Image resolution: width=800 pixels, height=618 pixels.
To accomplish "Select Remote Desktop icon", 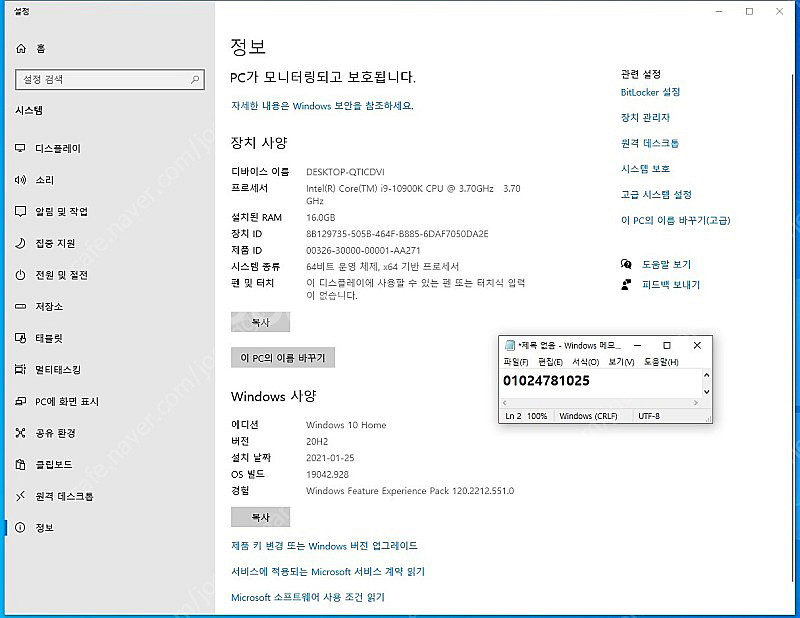I will 20,497.
